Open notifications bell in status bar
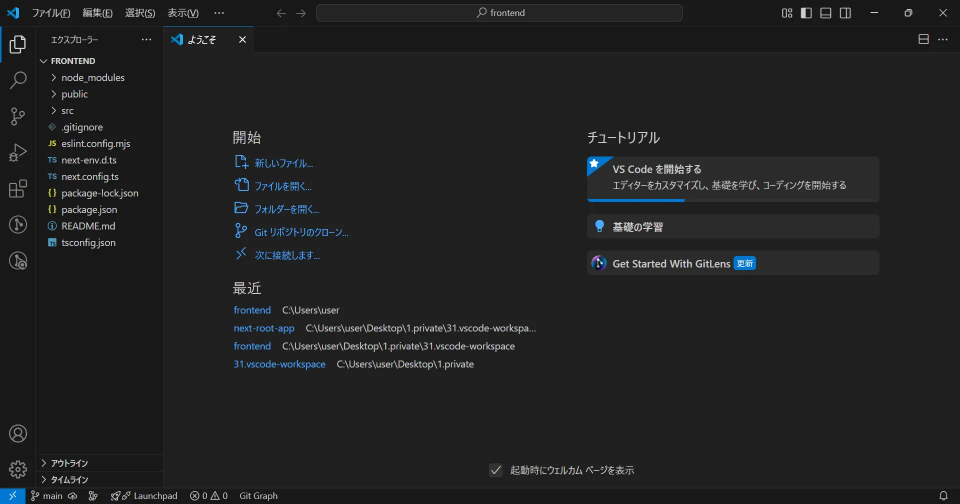 943,496
